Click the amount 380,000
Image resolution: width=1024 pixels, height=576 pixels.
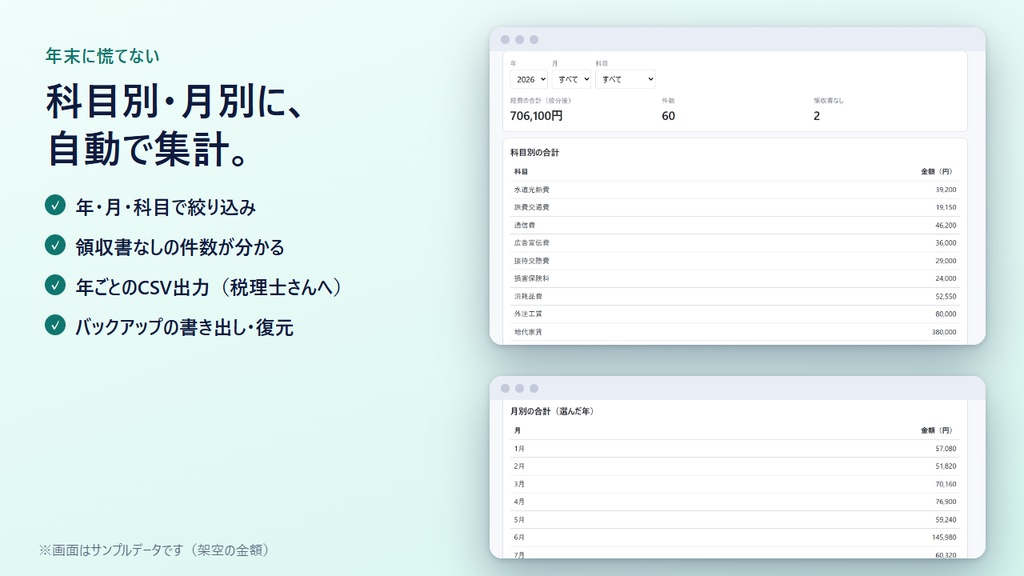(944, 332)
